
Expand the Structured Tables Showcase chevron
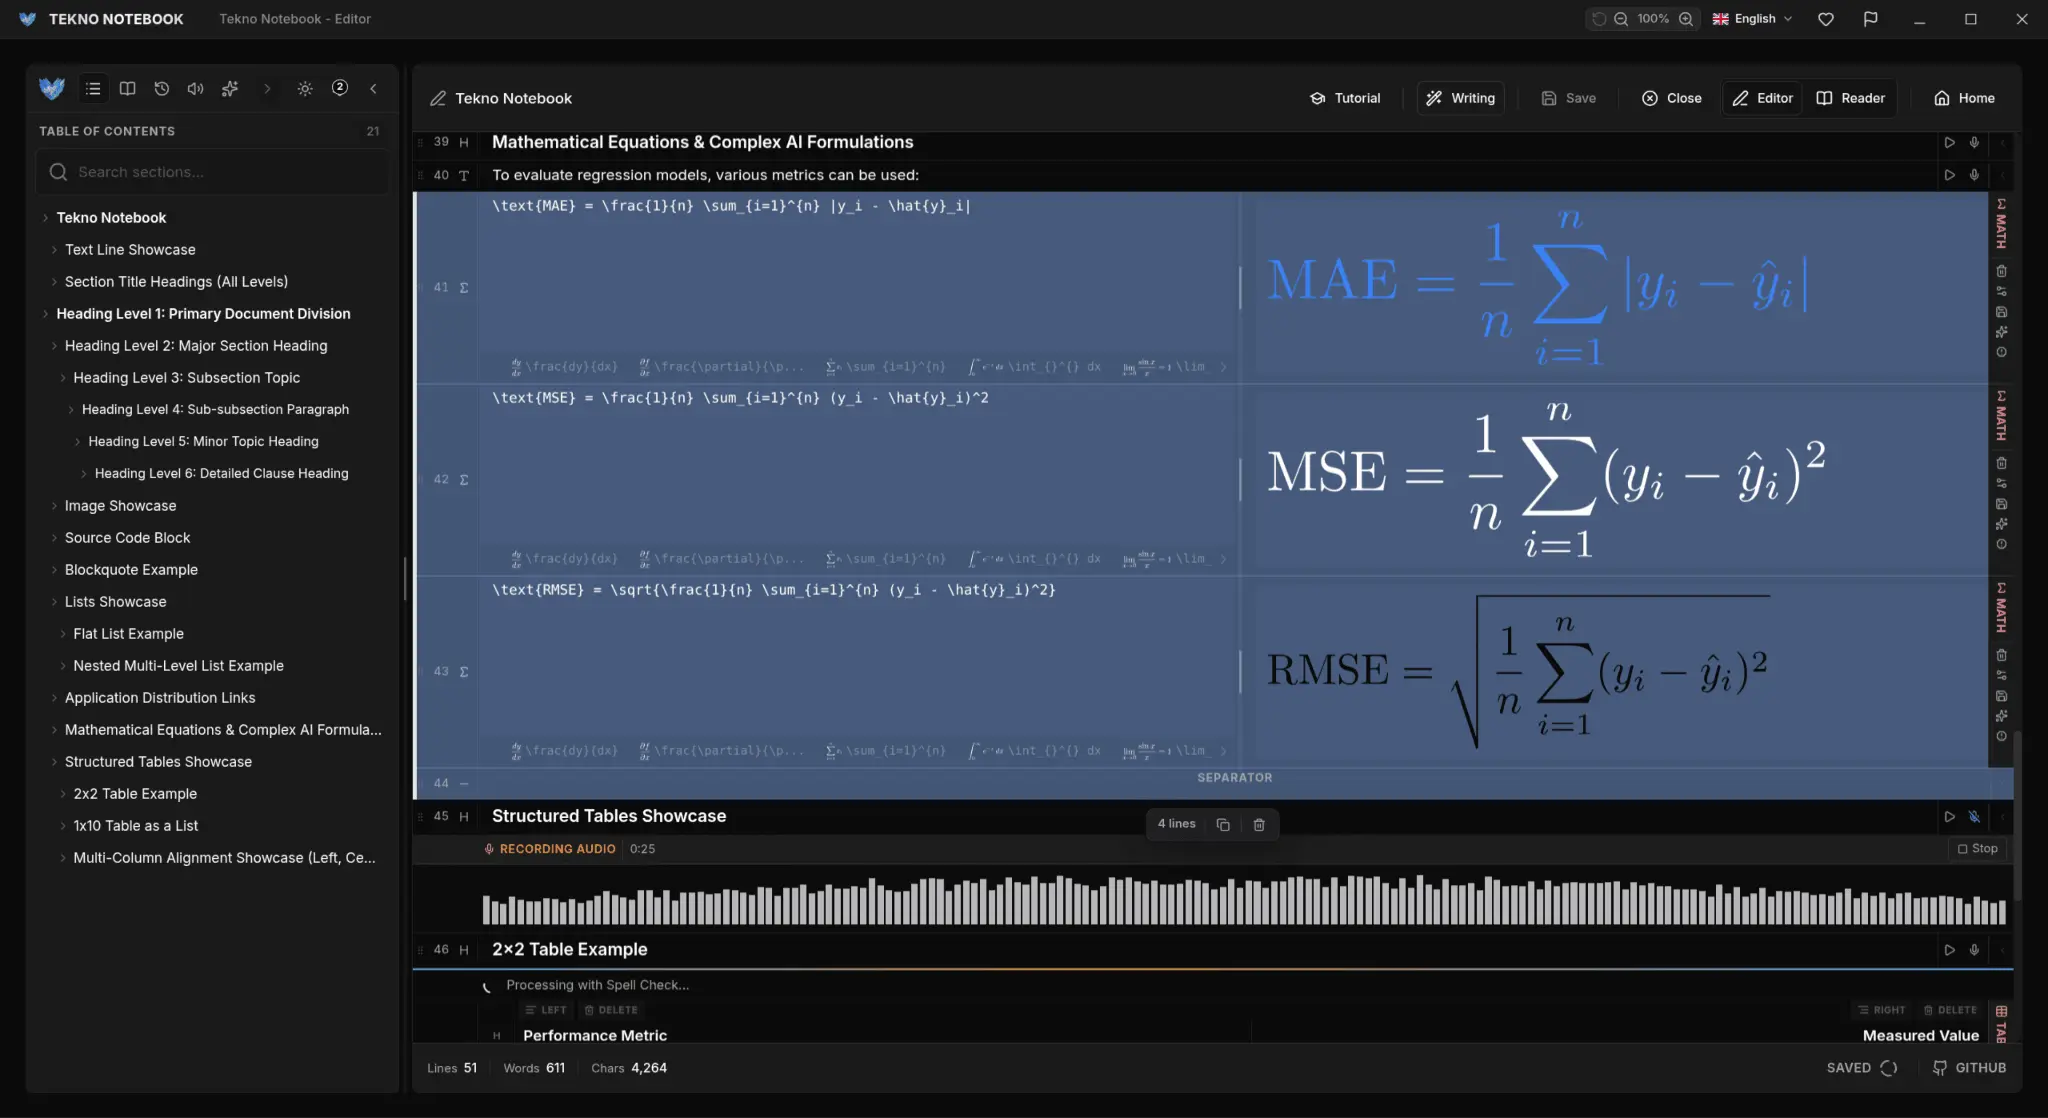54,762
